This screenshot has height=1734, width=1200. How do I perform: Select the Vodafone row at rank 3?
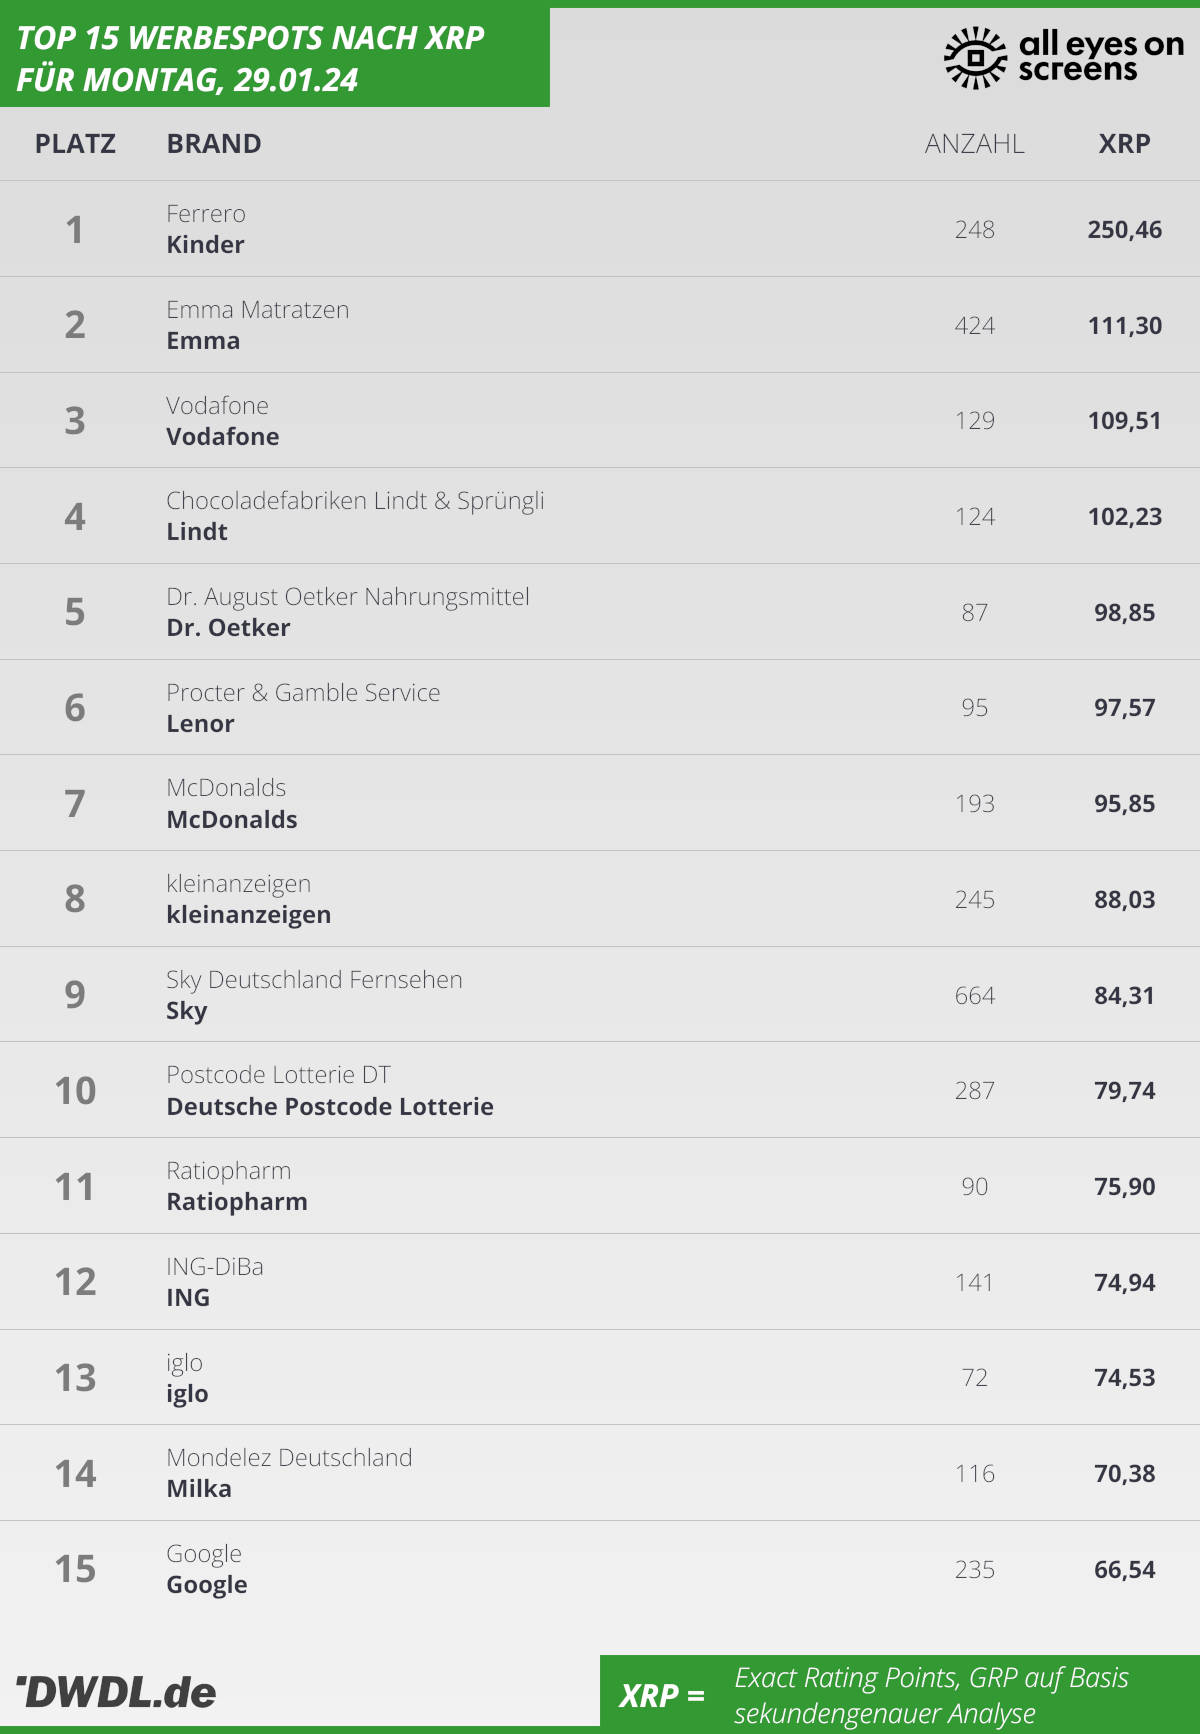tap(600, 420)
